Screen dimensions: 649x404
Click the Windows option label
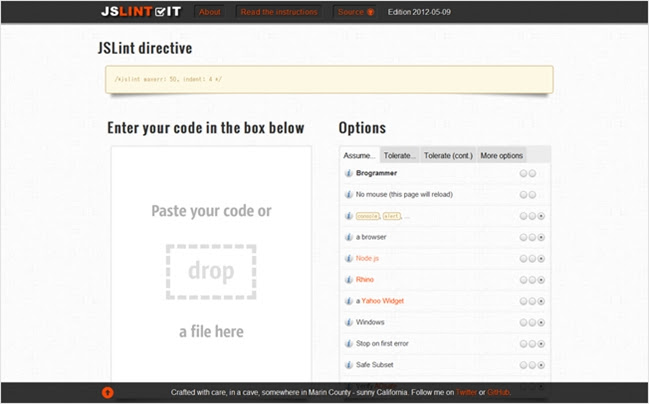click(x=370, y=322)
